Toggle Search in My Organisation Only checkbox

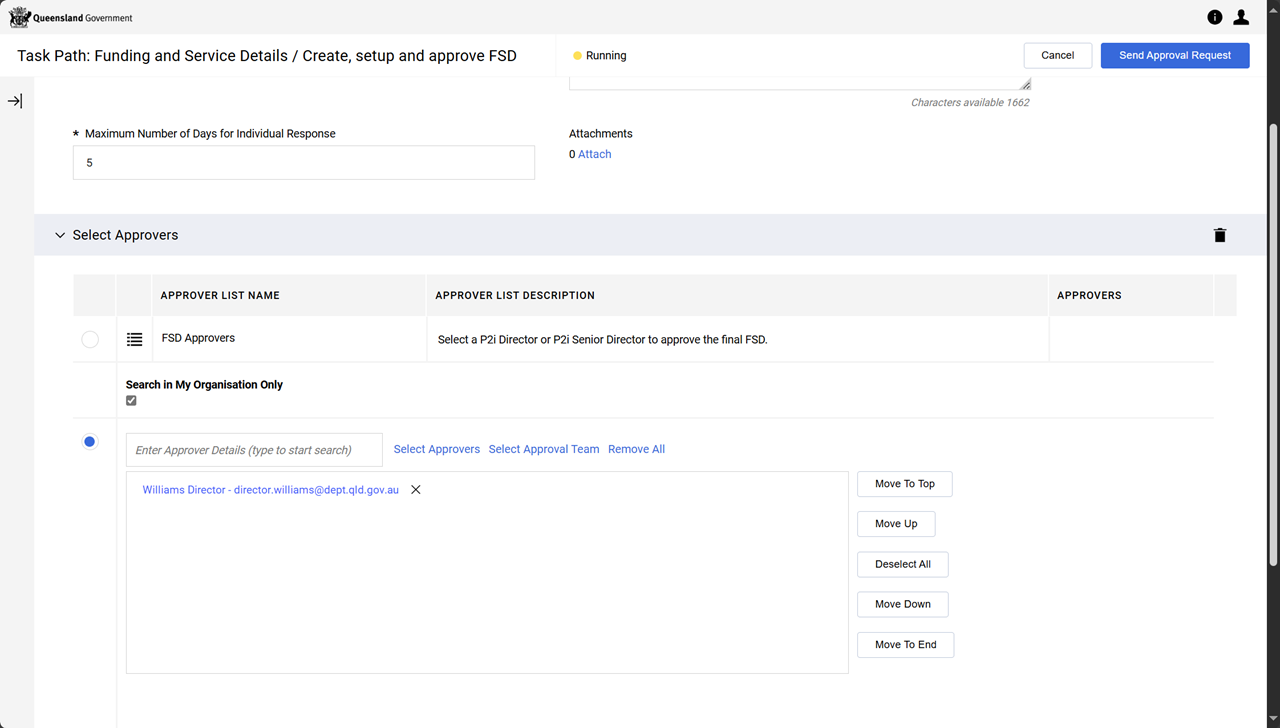131,401
